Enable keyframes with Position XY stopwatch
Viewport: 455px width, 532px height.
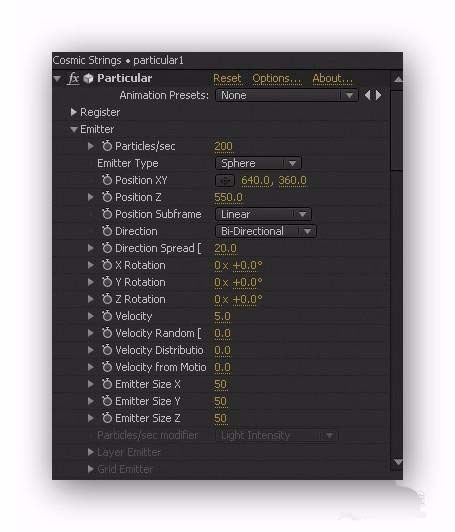[x=107, y=180]
